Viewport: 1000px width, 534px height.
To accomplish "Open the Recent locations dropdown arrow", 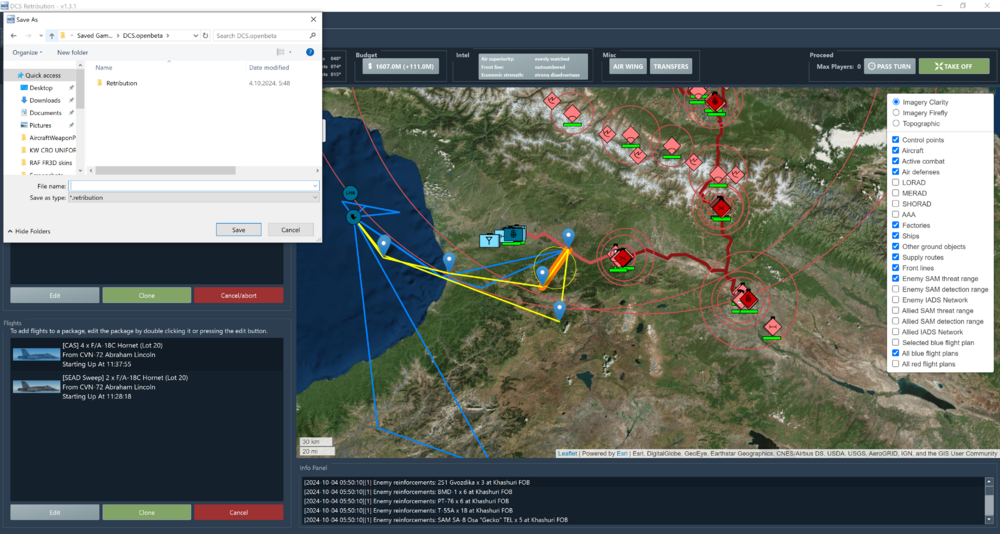I will [x=40, y=36].
